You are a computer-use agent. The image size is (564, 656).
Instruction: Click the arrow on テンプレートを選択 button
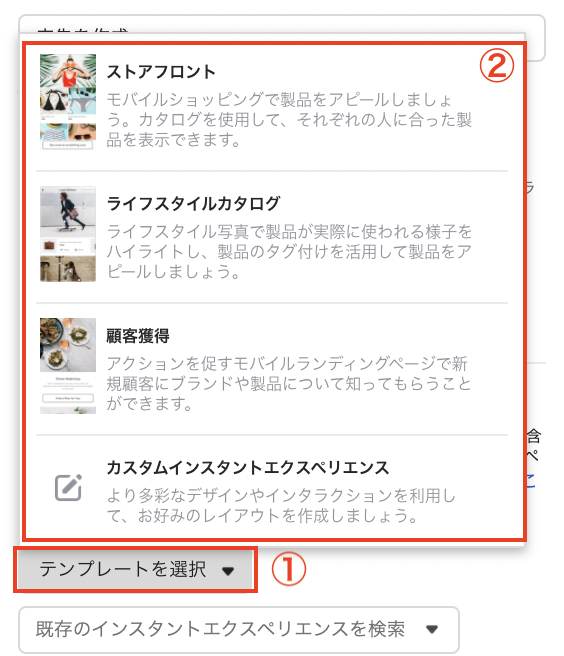228,571
